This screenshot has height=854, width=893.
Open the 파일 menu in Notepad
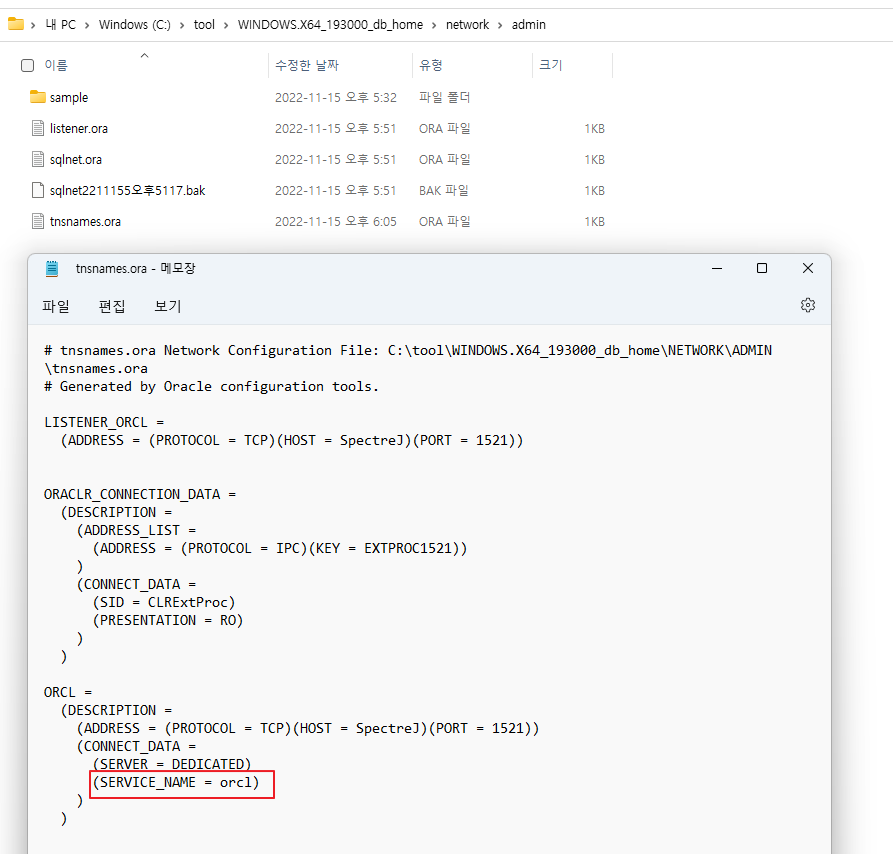point(56,306)
